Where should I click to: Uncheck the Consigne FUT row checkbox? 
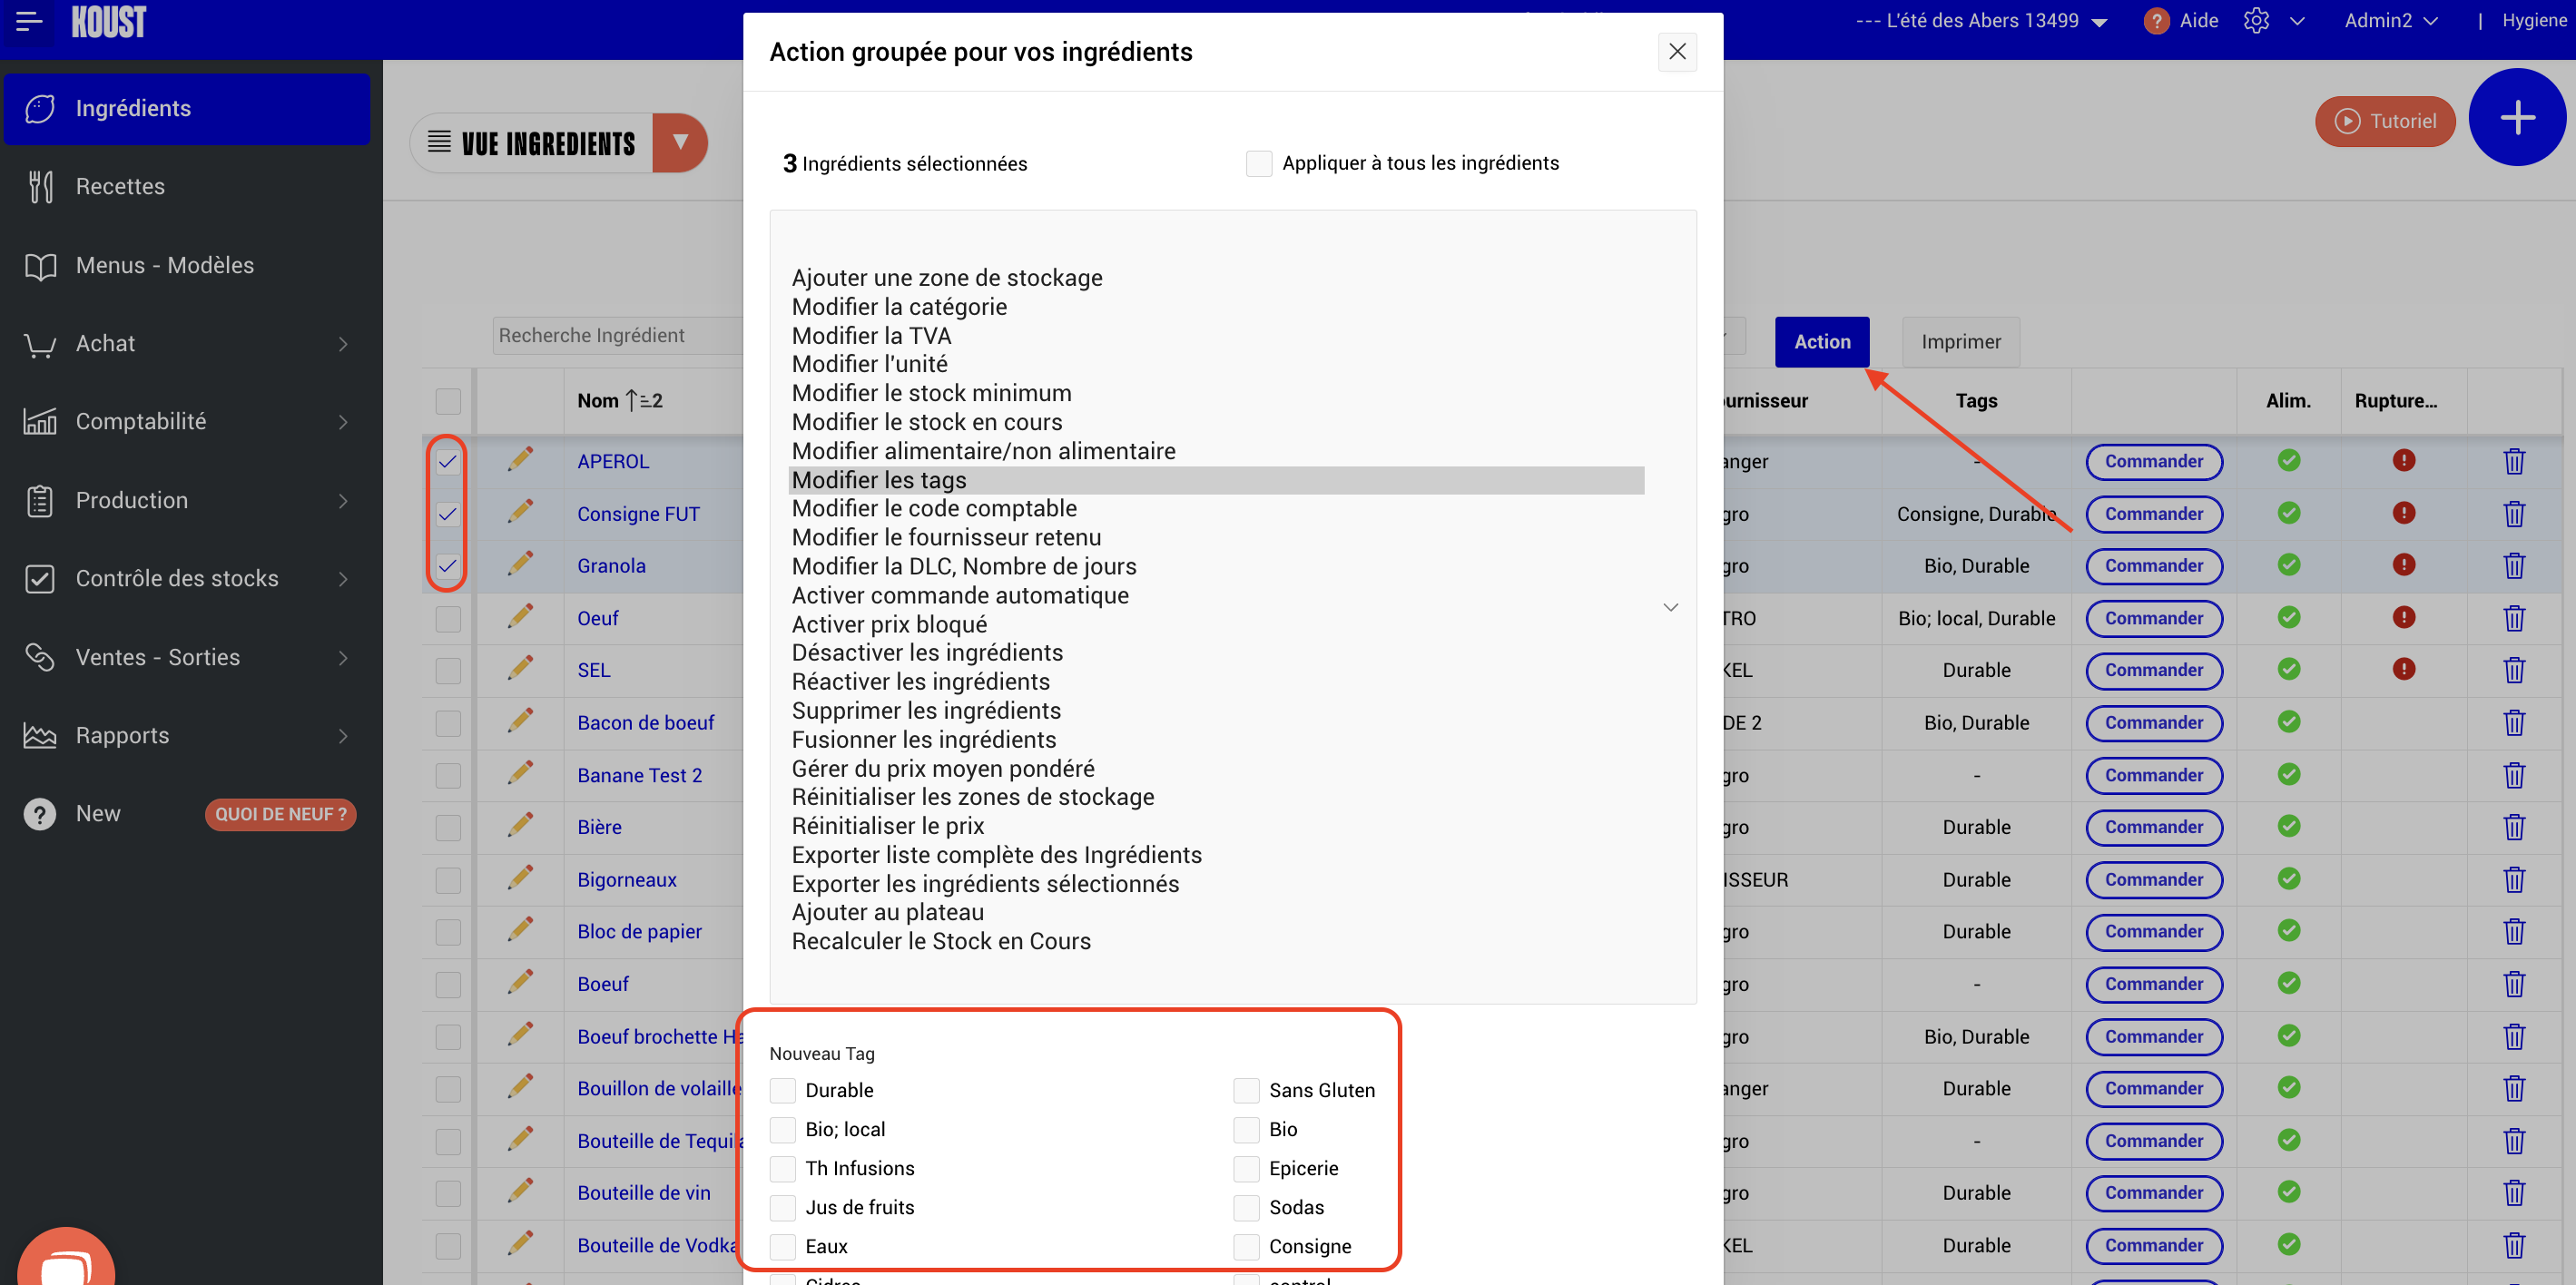[x=448, y=514]
